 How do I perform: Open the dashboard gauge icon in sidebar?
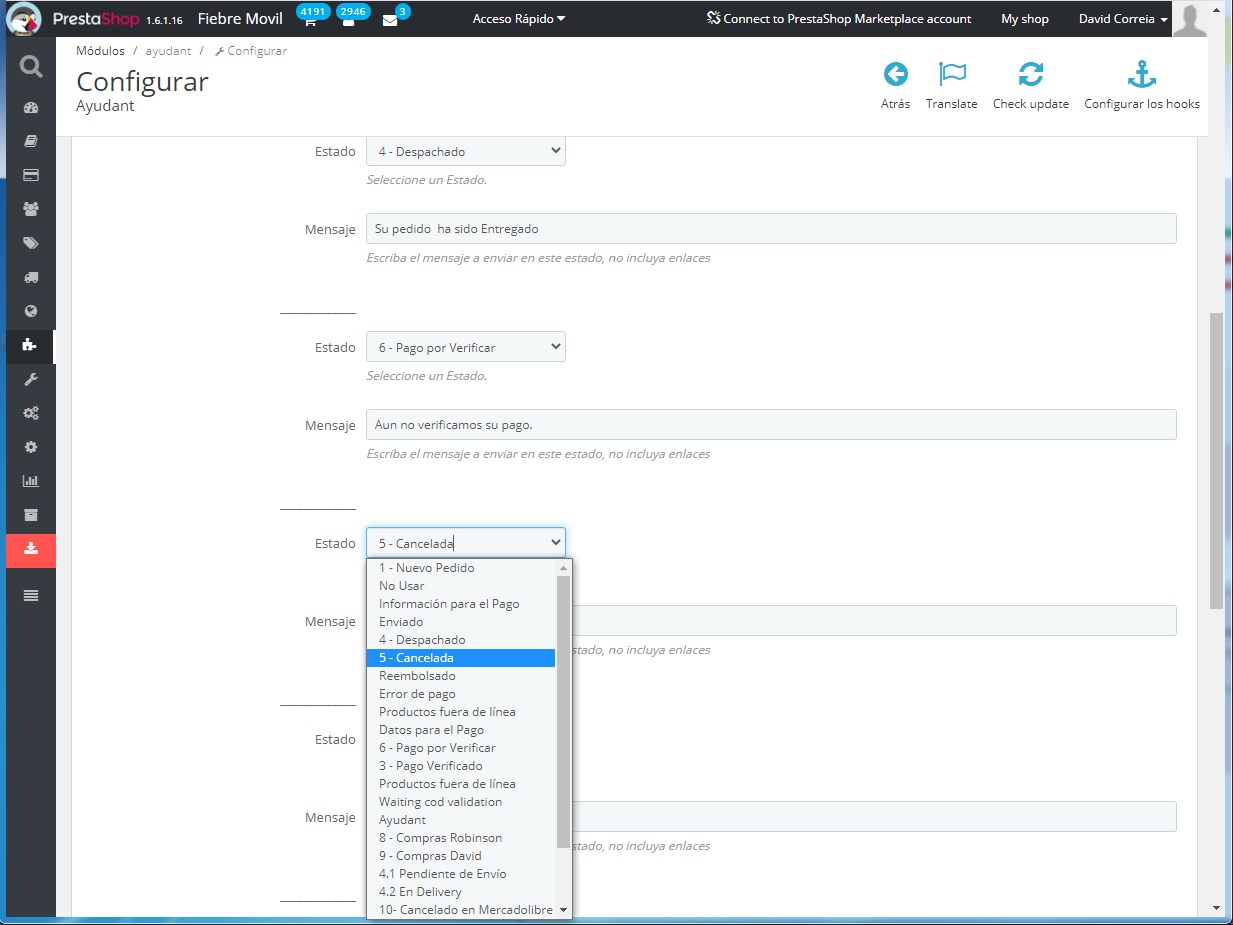pos(30,108)
